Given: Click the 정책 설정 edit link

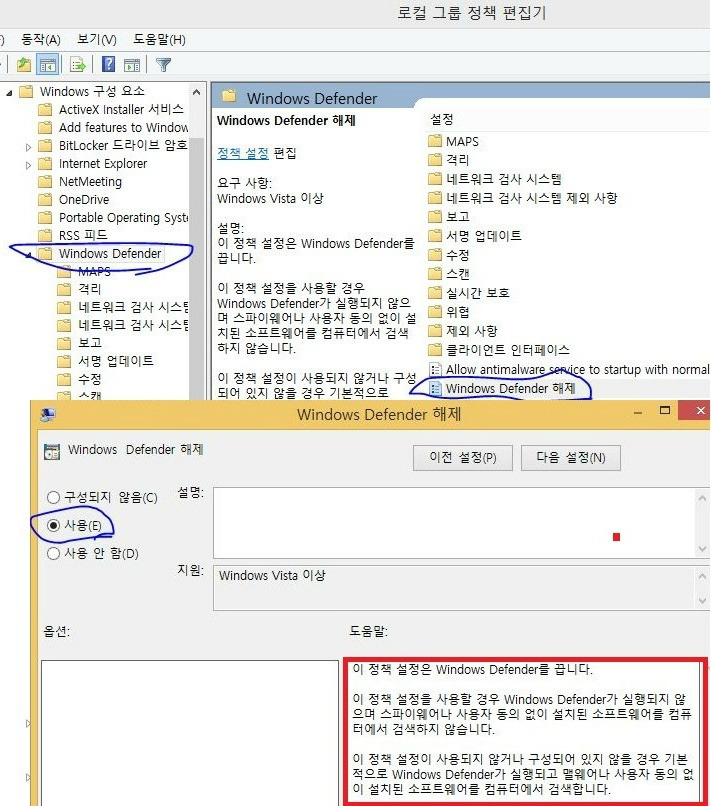Looking at the screenshot, I should (243, 153).
